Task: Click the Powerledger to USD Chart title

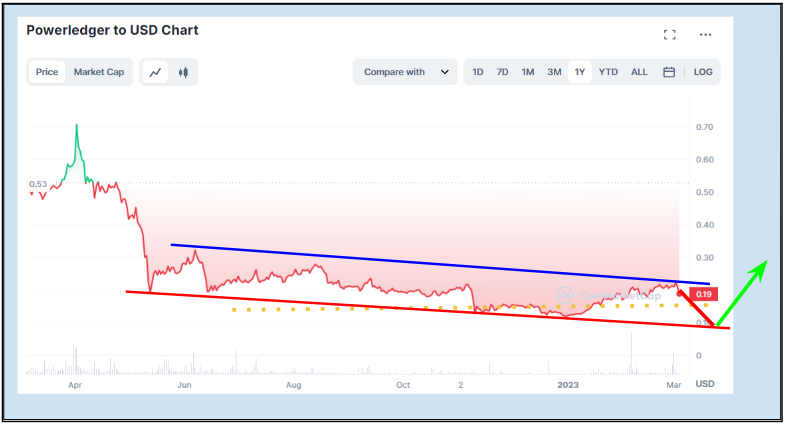Action: [112, 31]
